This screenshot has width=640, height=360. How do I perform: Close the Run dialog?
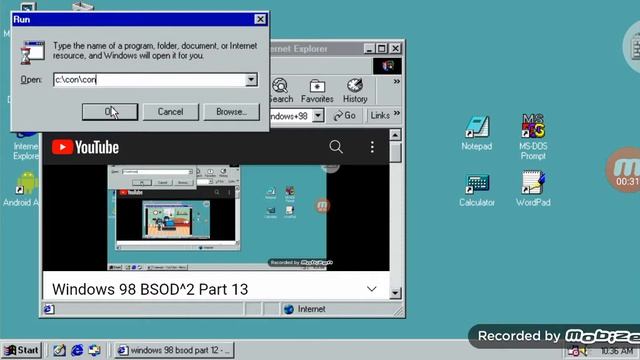260,19
